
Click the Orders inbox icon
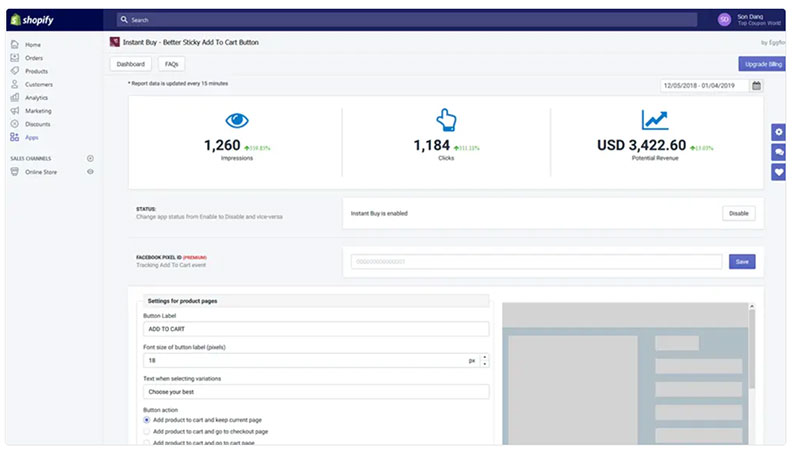(x=15, y=58)
